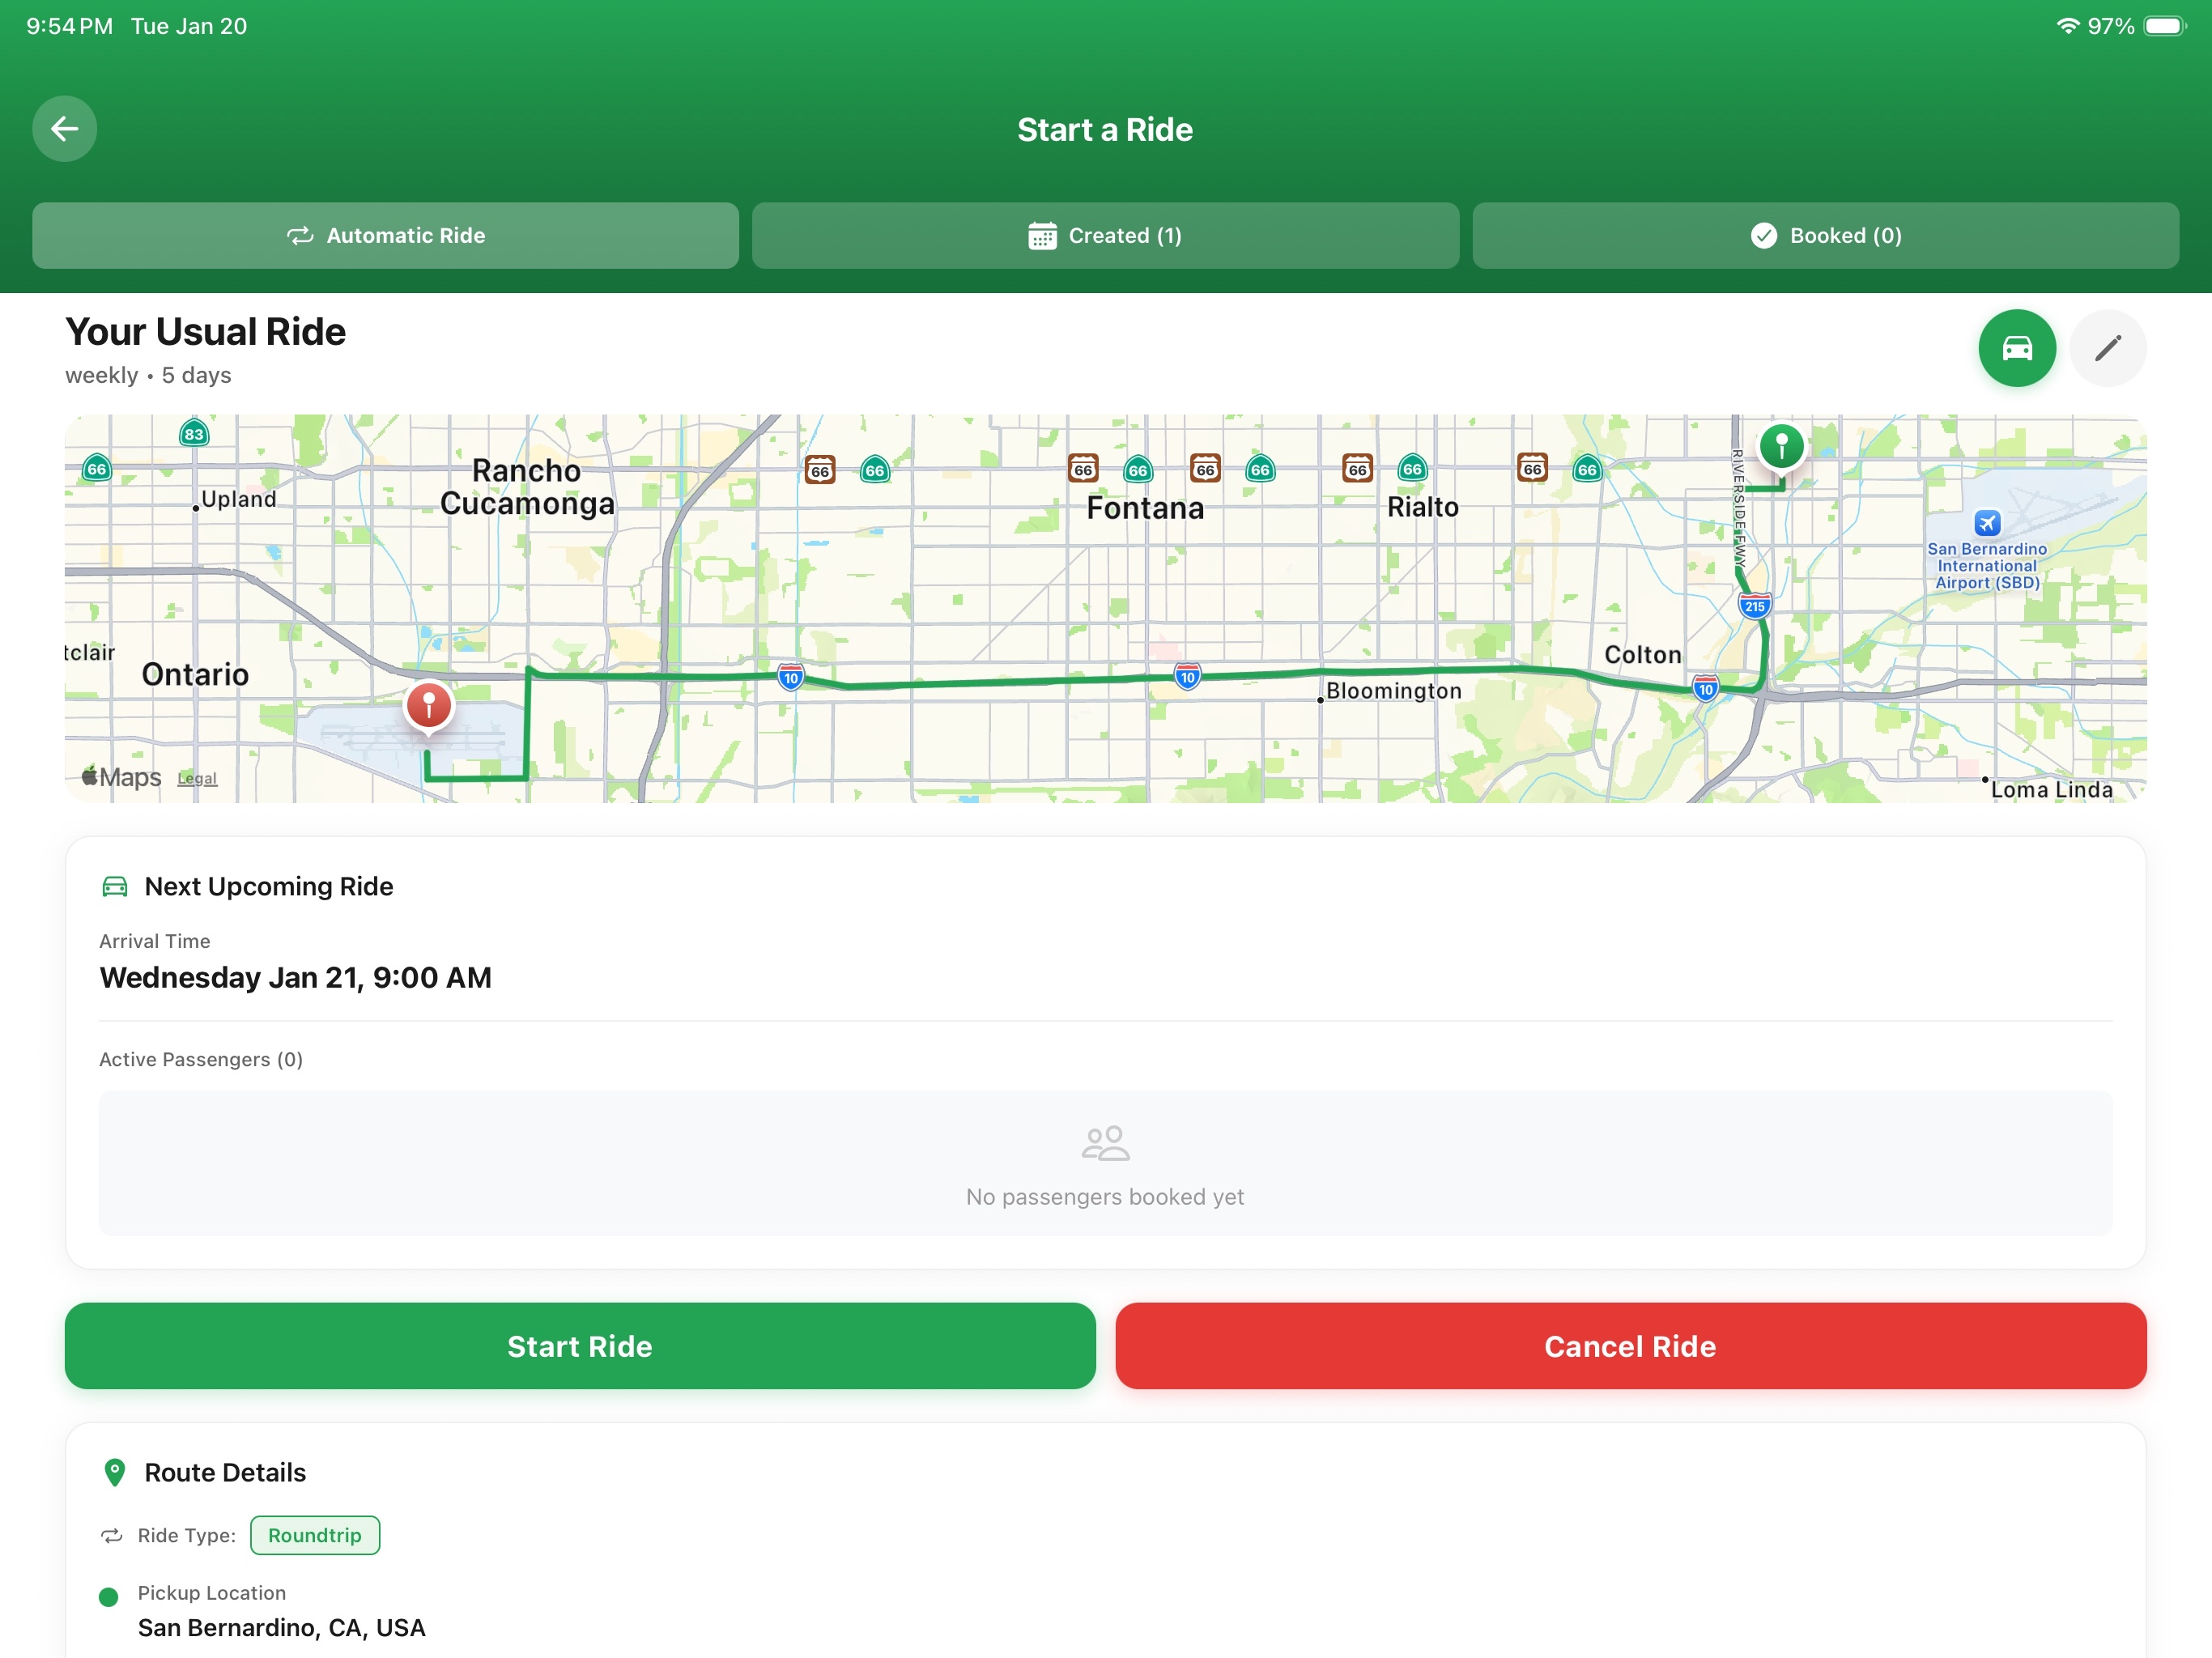Viewport: 2212px width, 1658px height.
Task: Tap the Colton label on map
Action: coord(1642,655)
